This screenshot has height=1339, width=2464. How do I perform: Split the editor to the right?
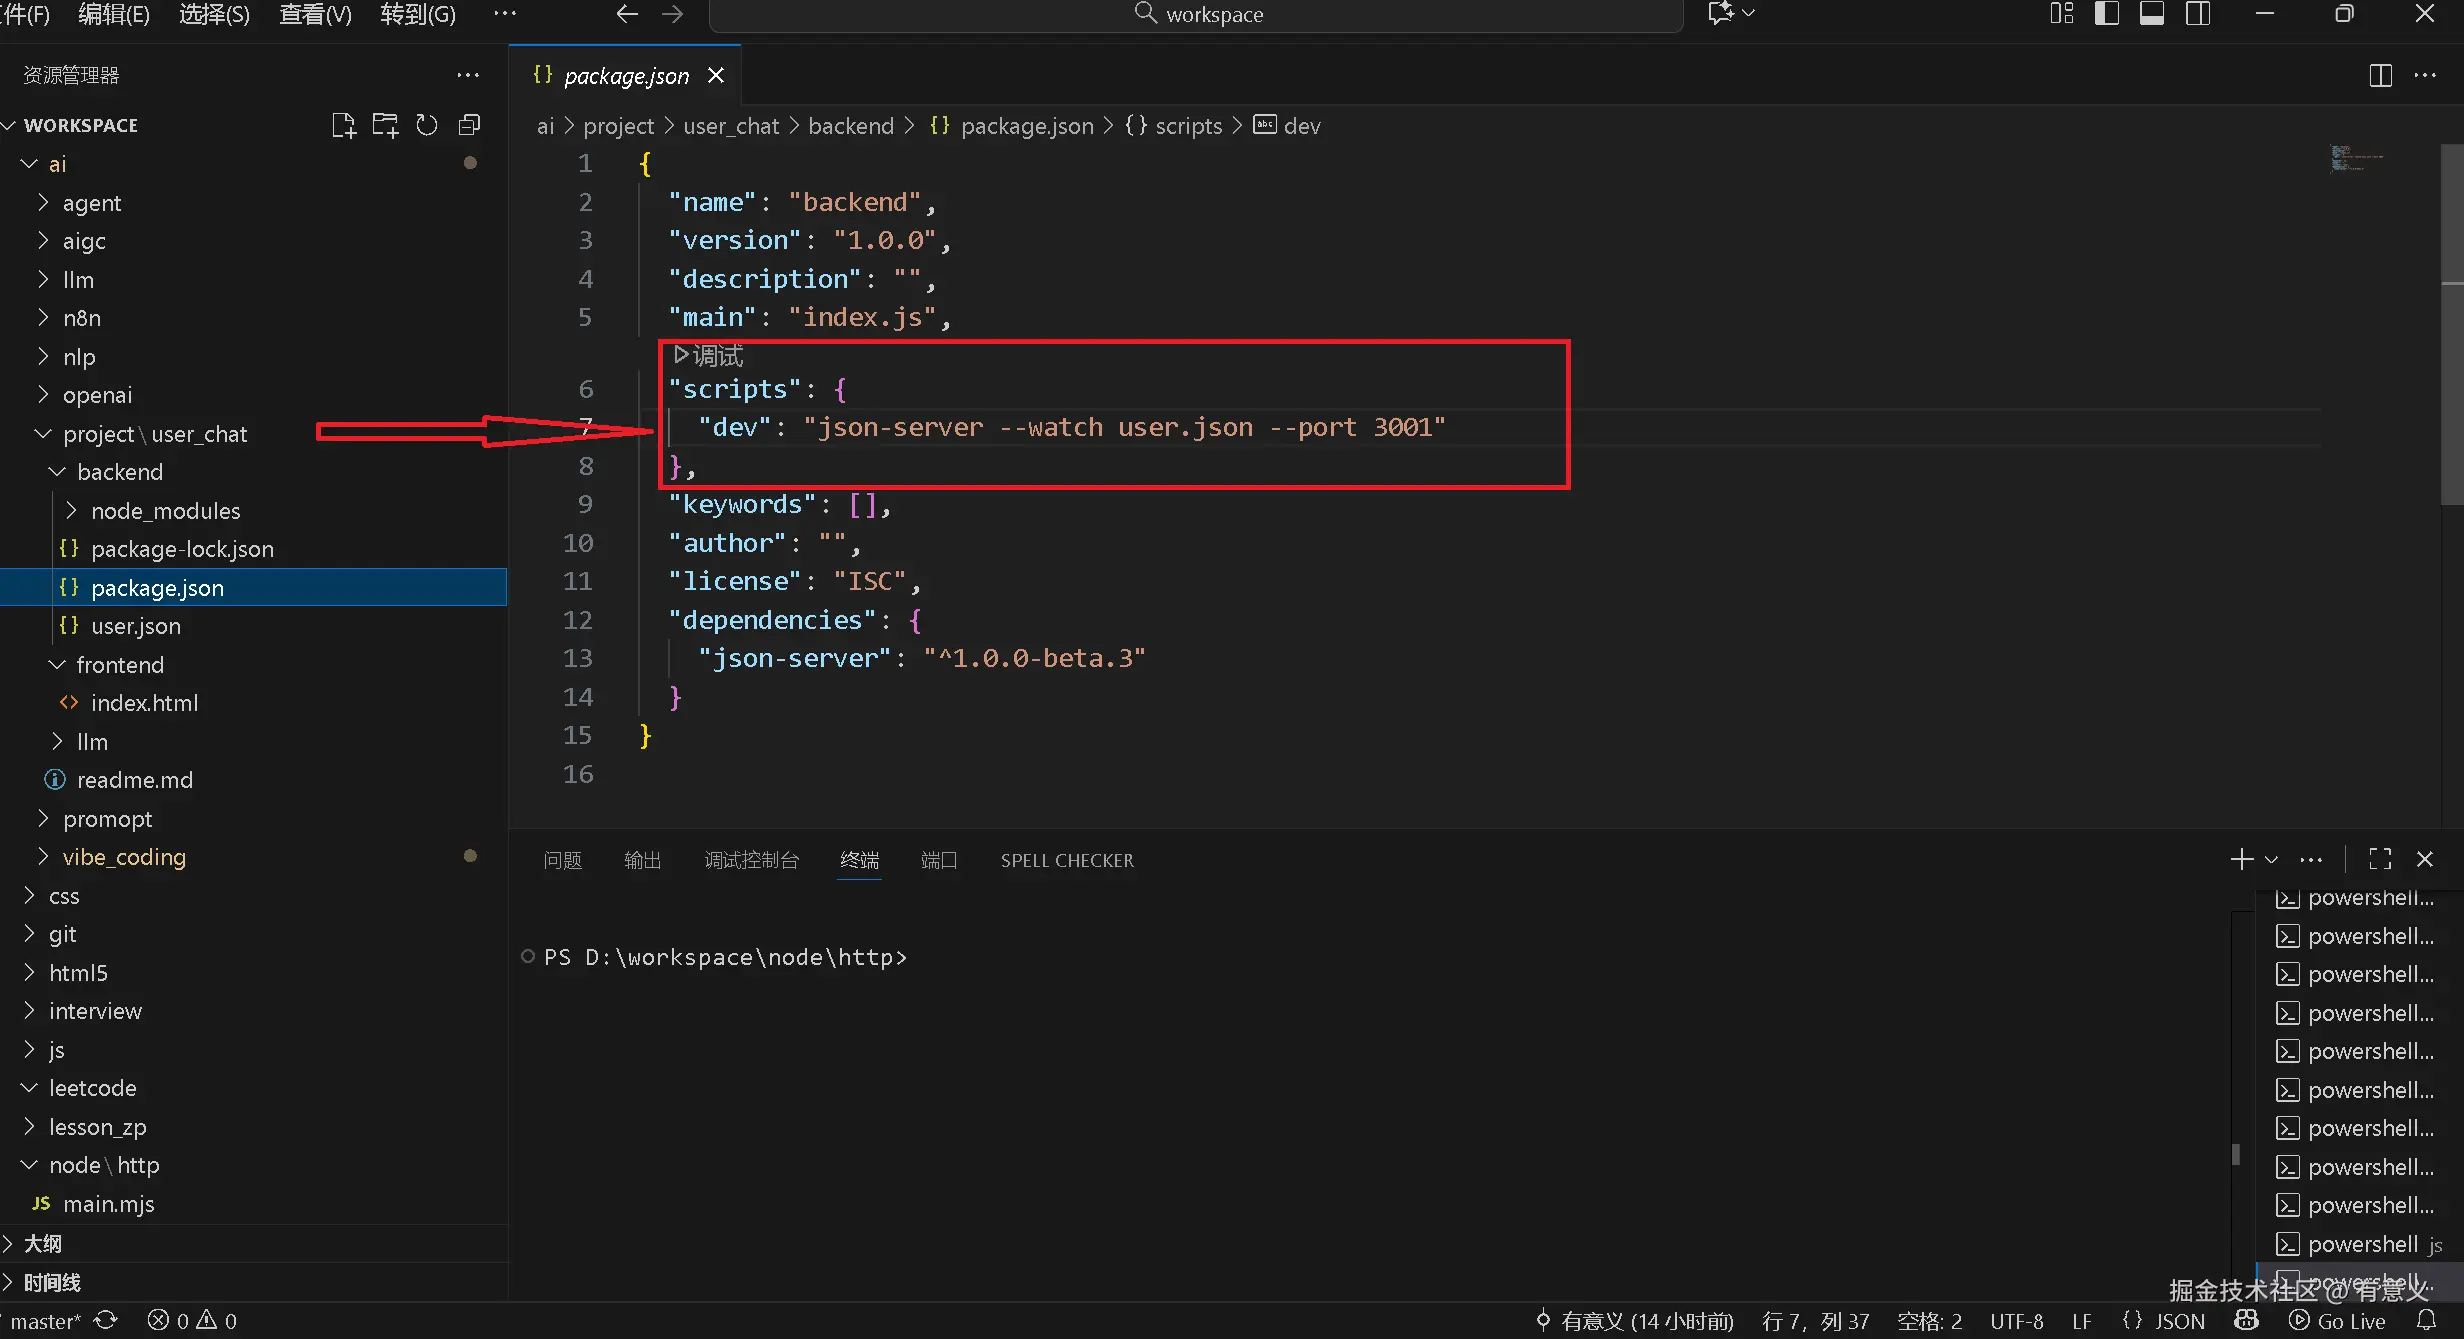pos(2381,76)
